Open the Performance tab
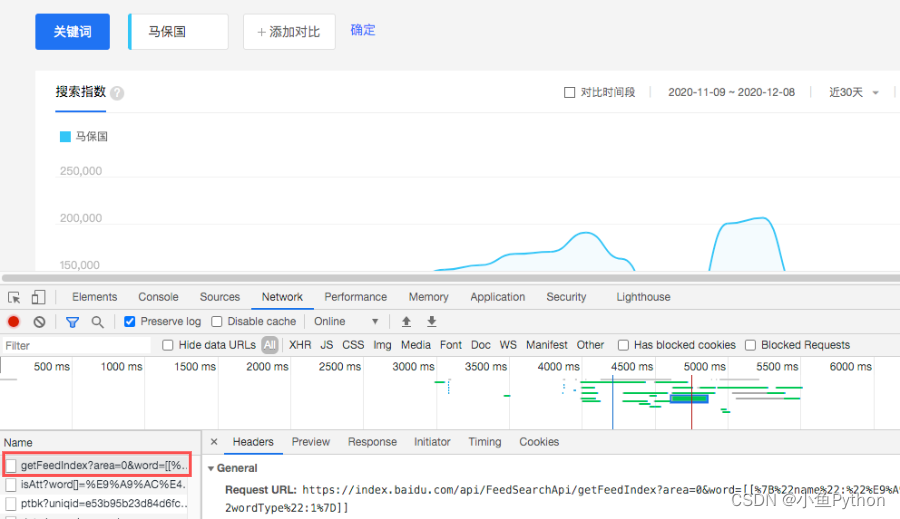This screenshot has height=519, width=900. click(x=355, y=297)
